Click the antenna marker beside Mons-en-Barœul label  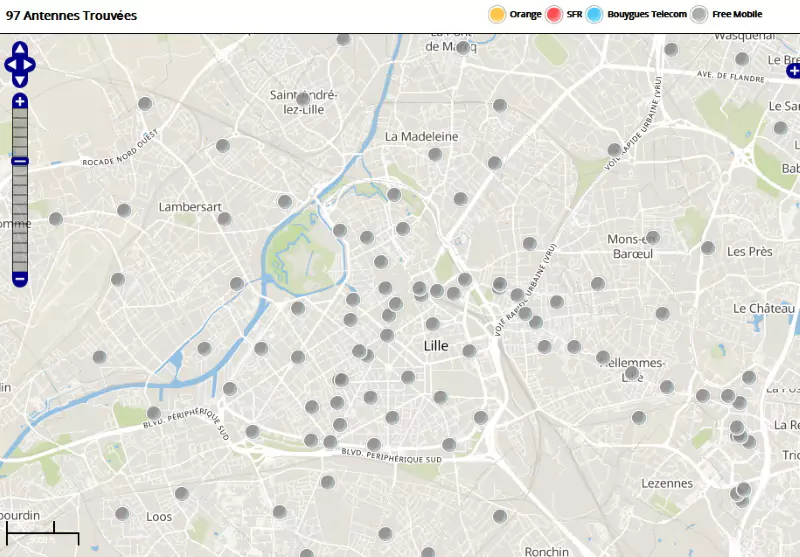(653, 238)
